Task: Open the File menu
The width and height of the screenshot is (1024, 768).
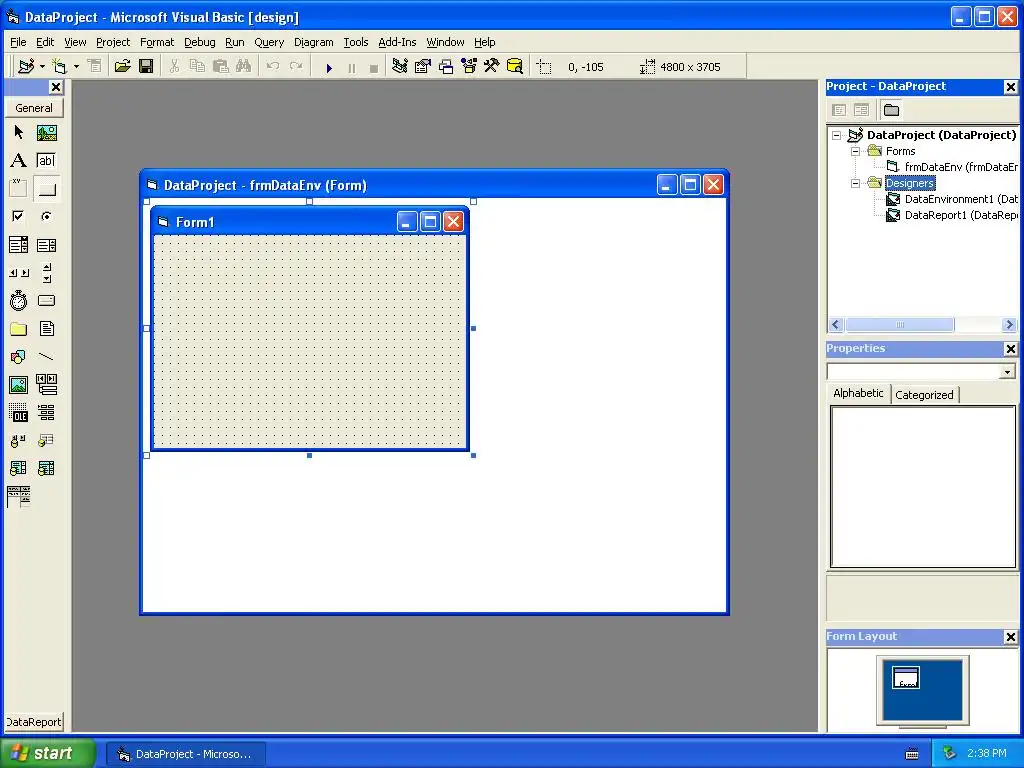Action: click(x=18, y=42)
